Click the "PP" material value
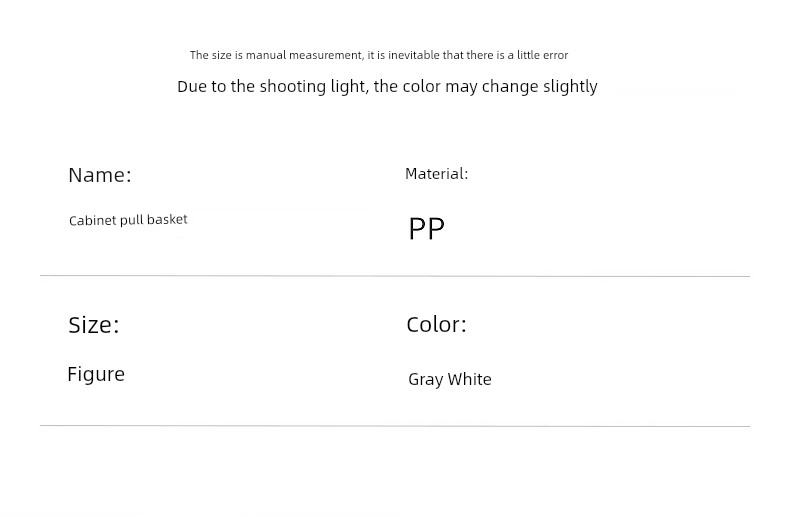 pyautogui.click(x=426, y=229)
